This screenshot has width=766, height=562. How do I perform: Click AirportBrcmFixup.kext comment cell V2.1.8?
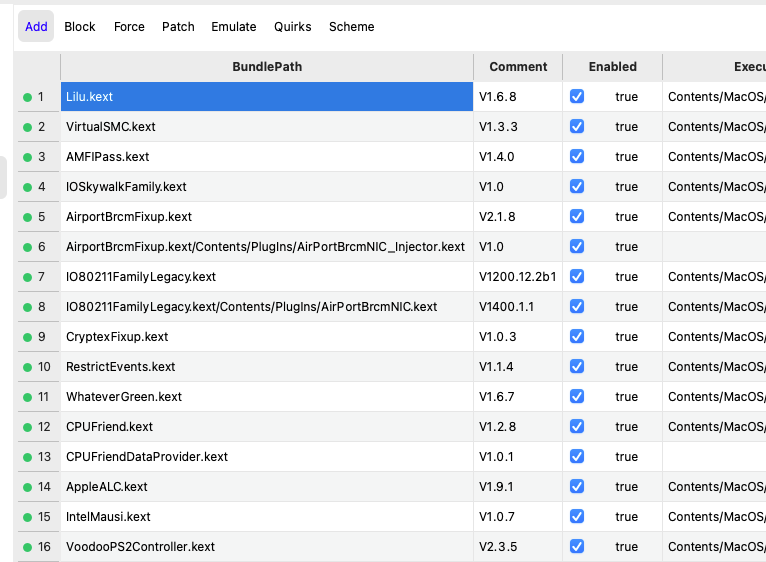tap(518, 217)
